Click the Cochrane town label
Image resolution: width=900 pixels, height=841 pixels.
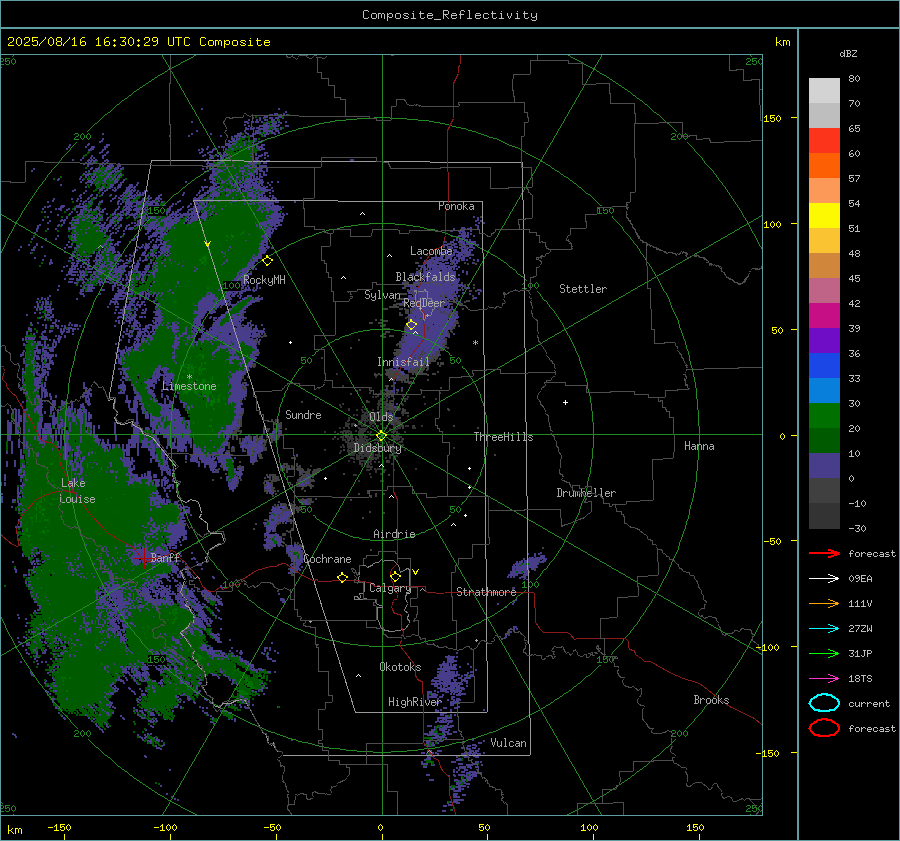click(327, 559)
